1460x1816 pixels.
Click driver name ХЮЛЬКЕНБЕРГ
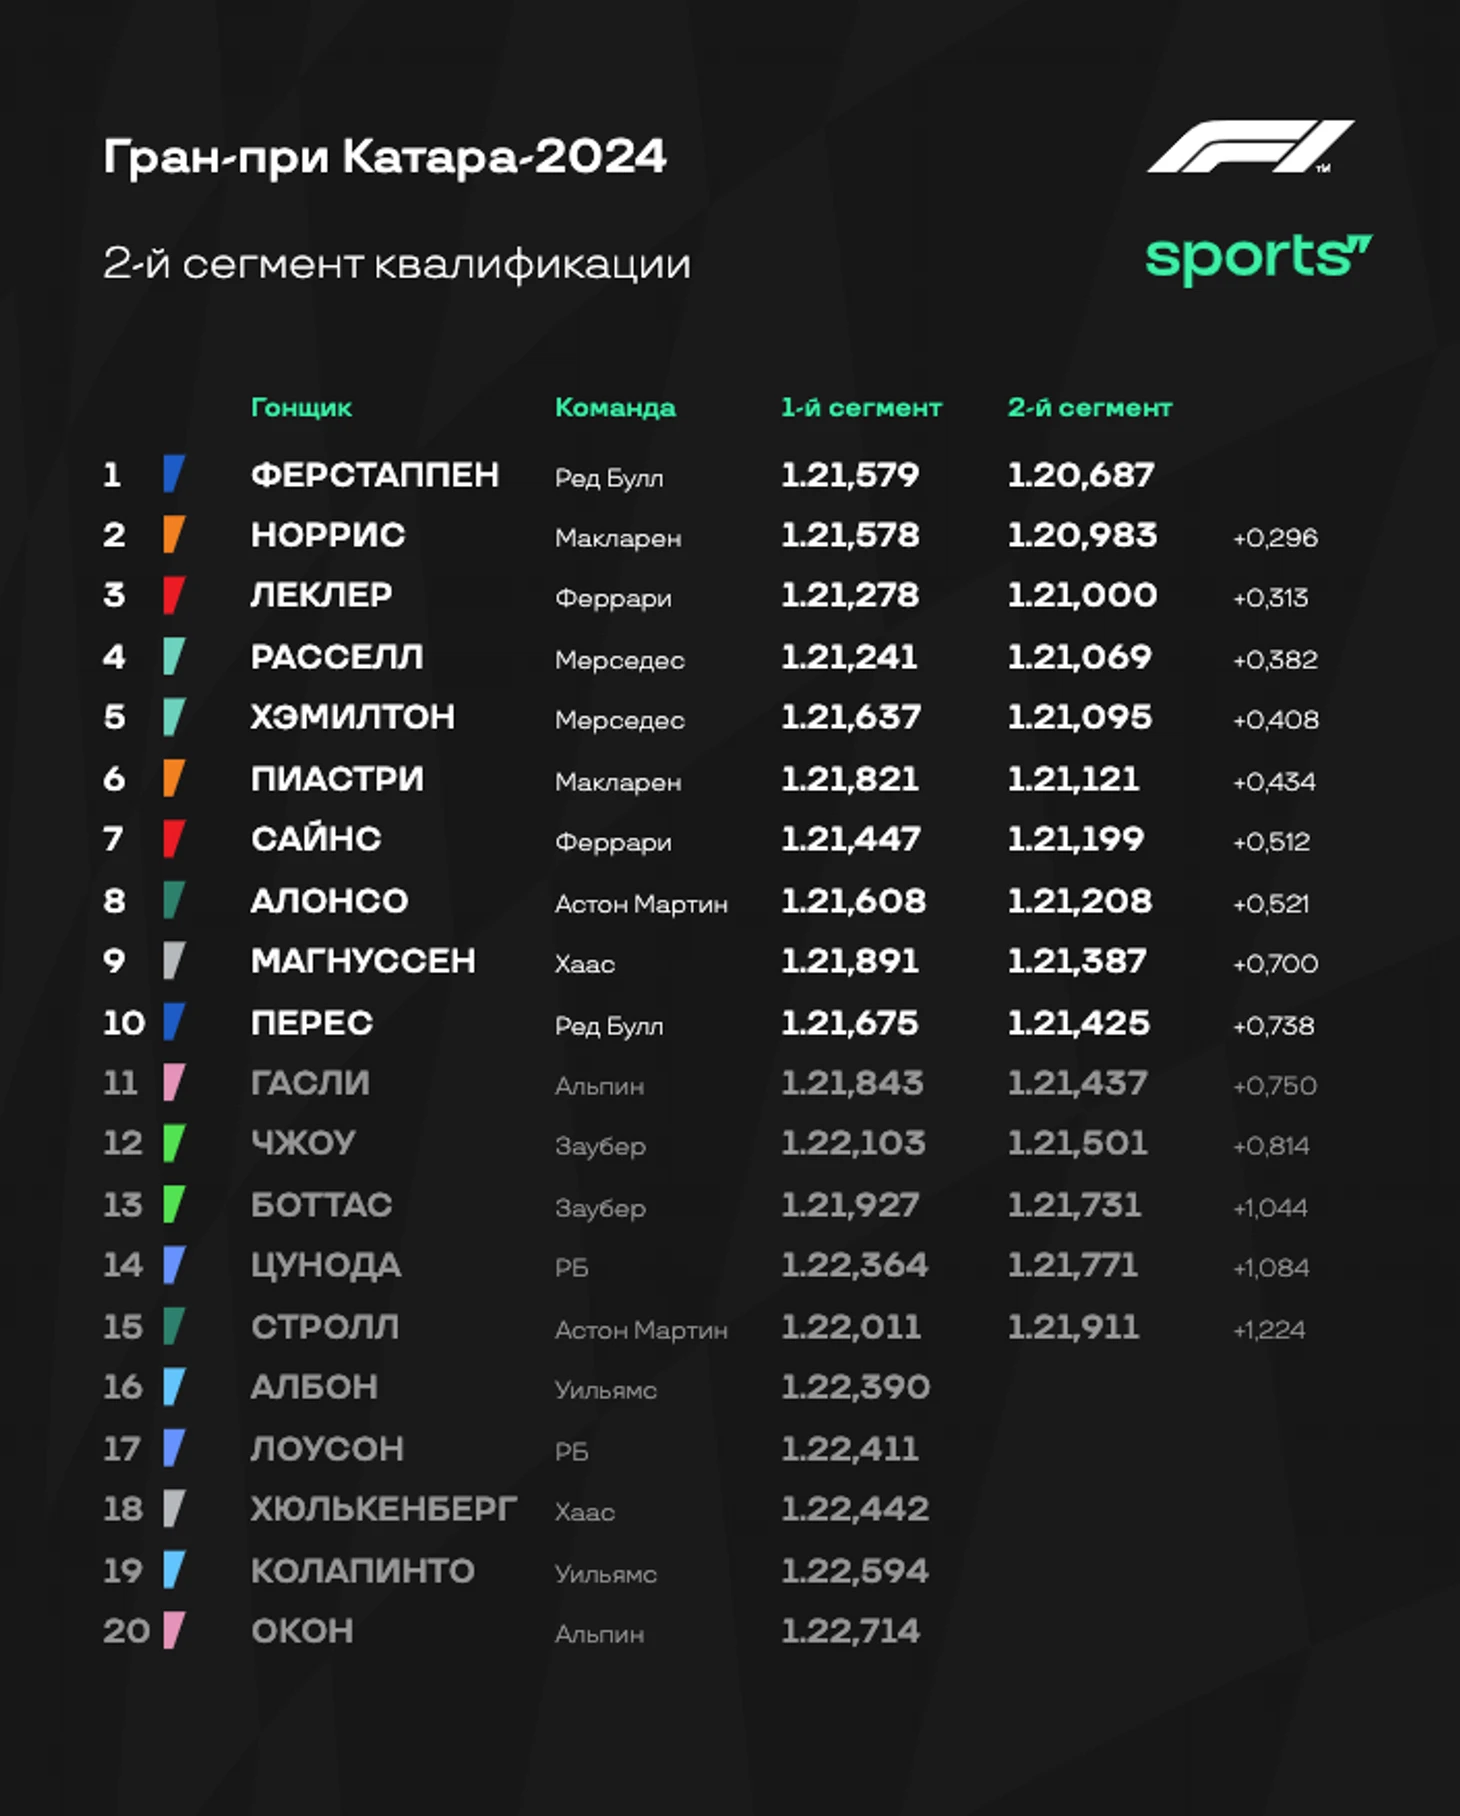(x=384, y=1509)
